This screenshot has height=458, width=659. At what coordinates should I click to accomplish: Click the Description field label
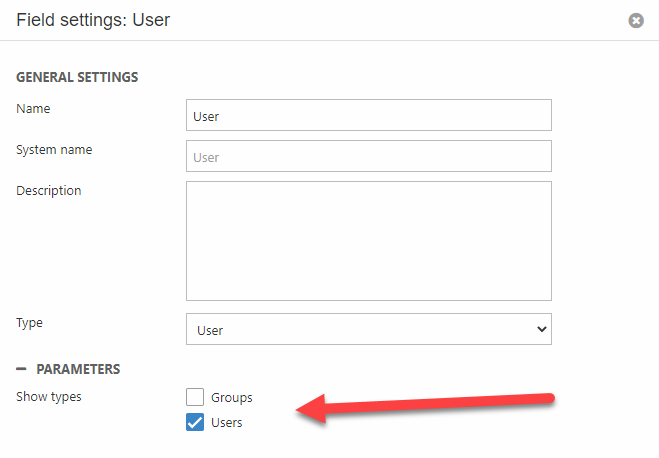(x=49, y=190)
